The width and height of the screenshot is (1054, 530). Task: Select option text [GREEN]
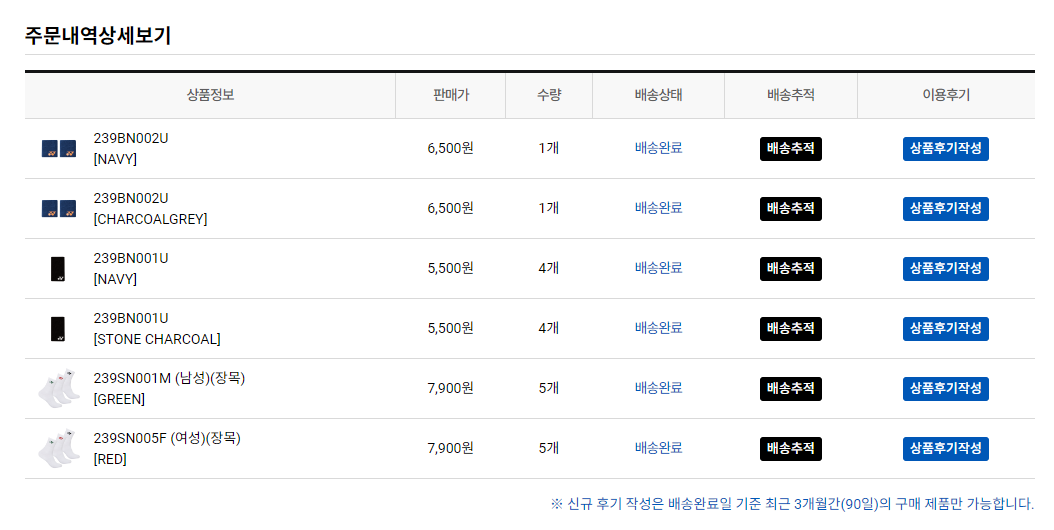119,399
